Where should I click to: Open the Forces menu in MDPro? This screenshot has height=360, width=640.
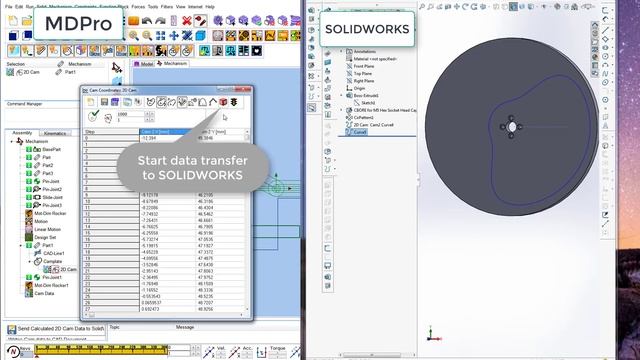tap(138, 7)
